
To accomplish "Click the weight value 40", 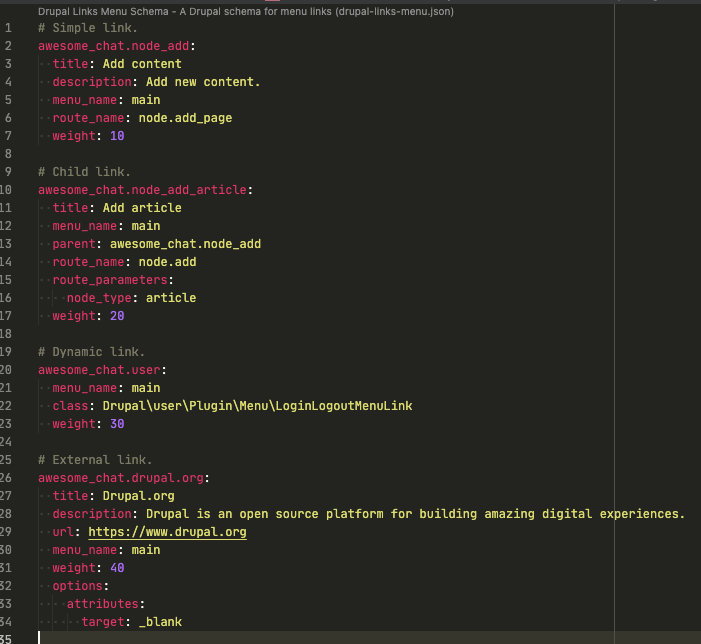I will [x=117, y=568].
